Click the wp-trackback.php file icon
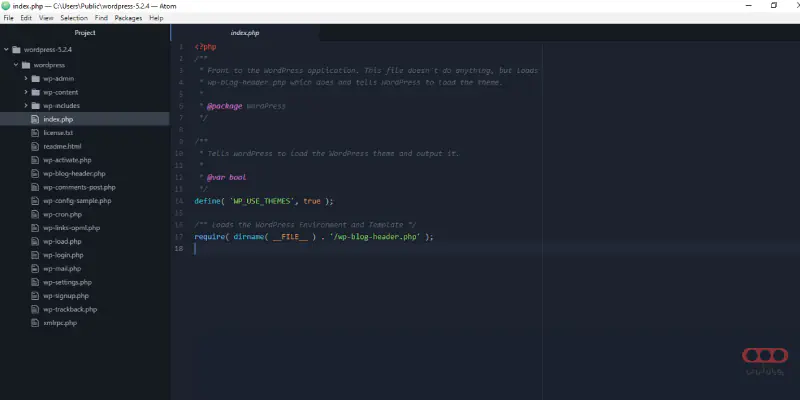The width and height of the screenshot is (800, 400). tap(35, 309)
